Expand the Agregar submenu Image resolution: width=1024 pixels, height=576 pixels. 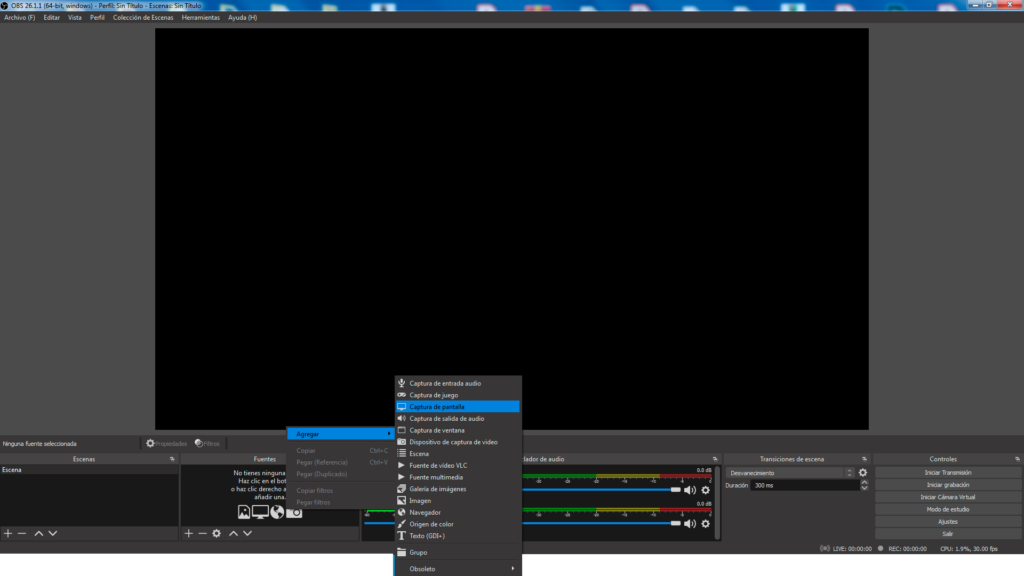tap(341, 434)
